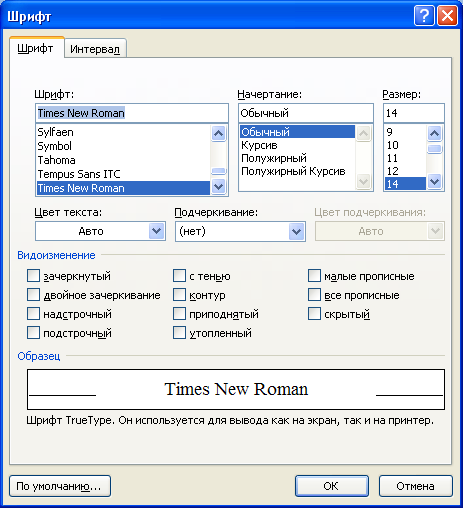This screenshot has height=508, width=463.
Task: Click the Начертание style input field
Action: click(306, 113)
